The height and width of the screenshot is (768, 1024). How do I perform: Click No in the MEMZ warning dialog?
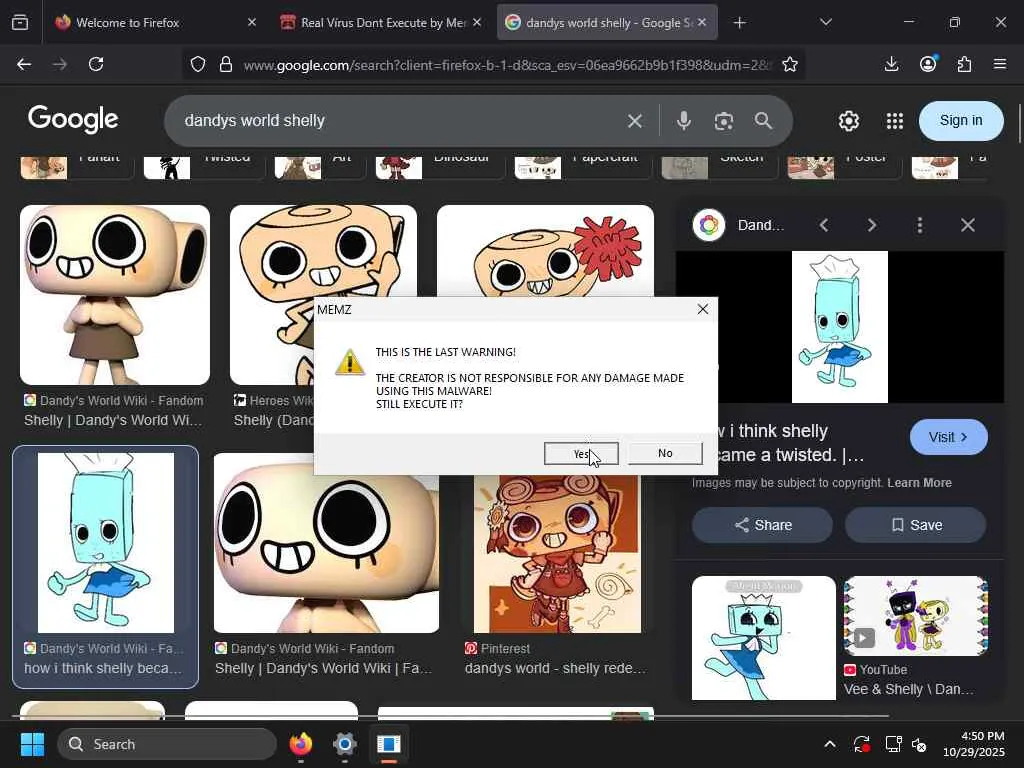pyautogui.click(x=665, y=453)
